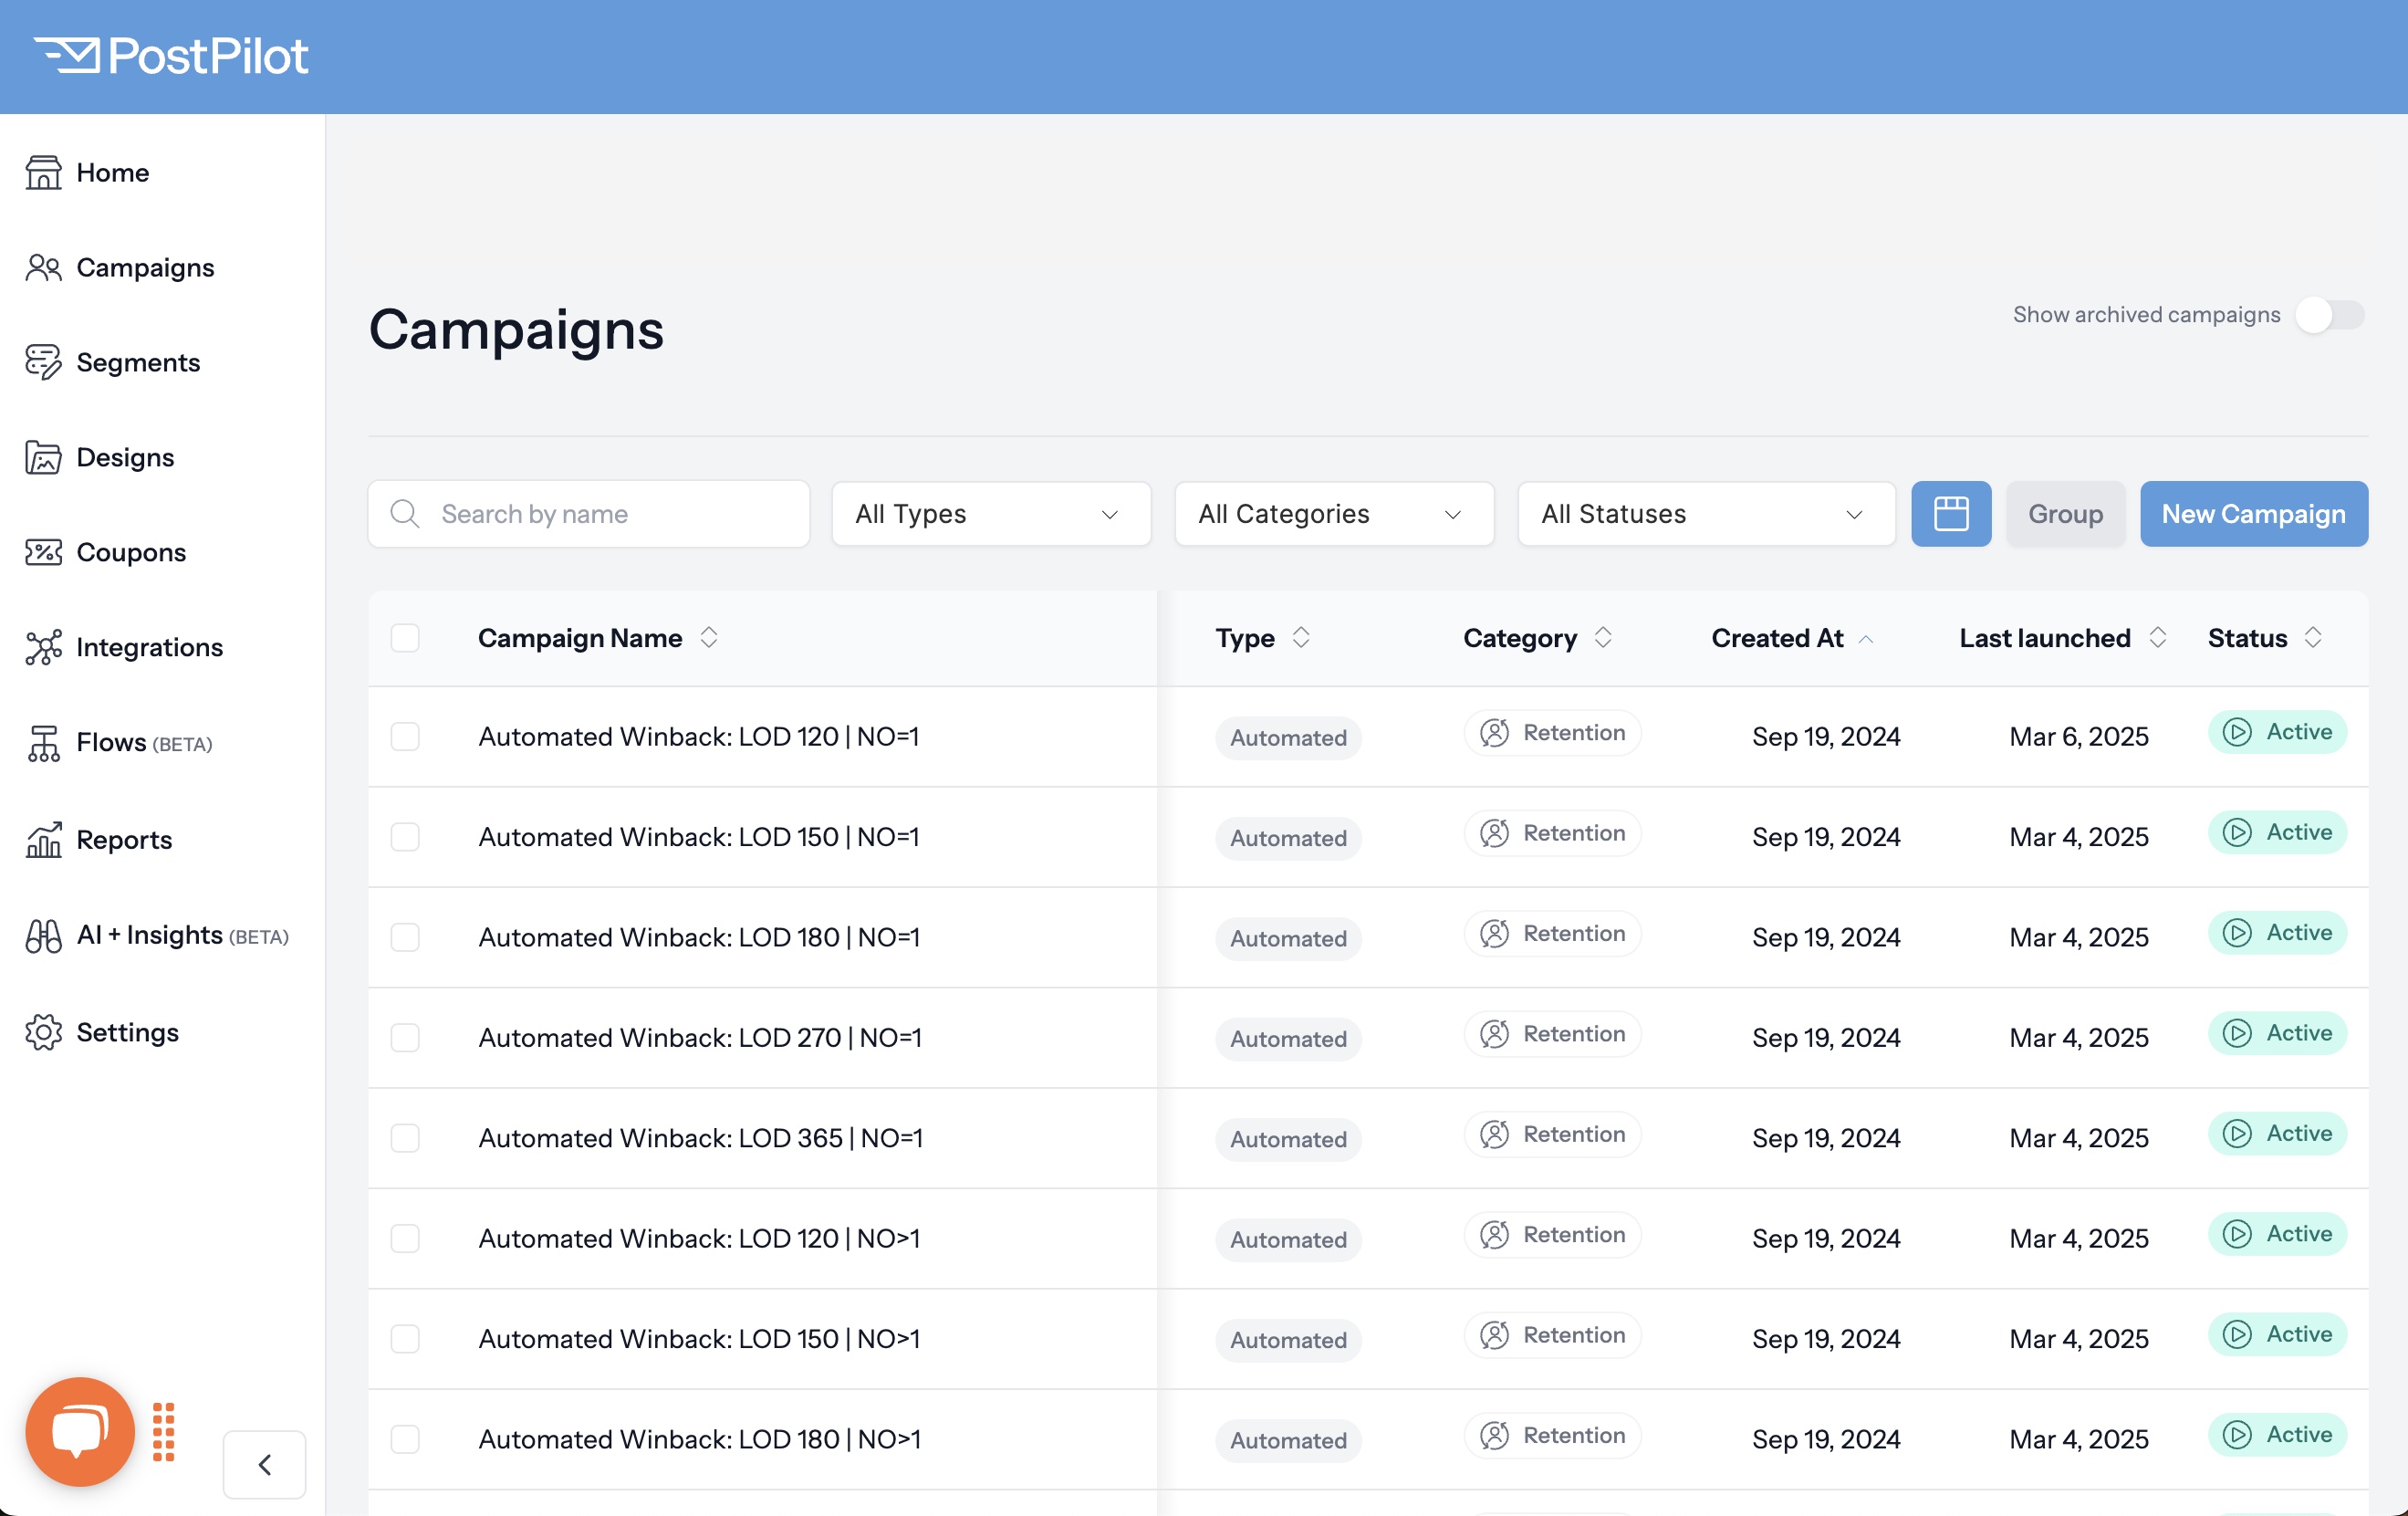This screenshot has width=2408, height=1516.
Task: Click the Reports chart icon
Action: 43,839
